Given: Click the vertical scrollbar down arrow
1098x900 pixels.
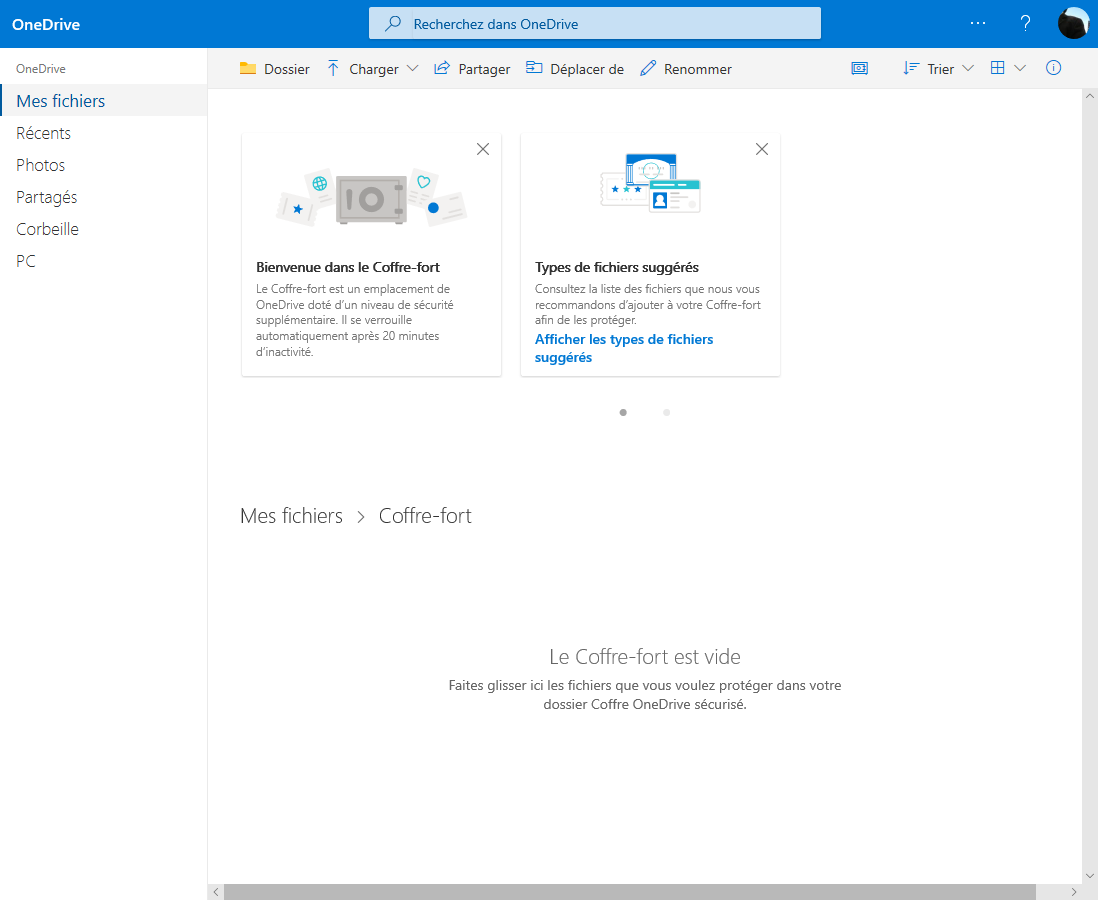Looking at the screenshot, I should (1090, 875).
